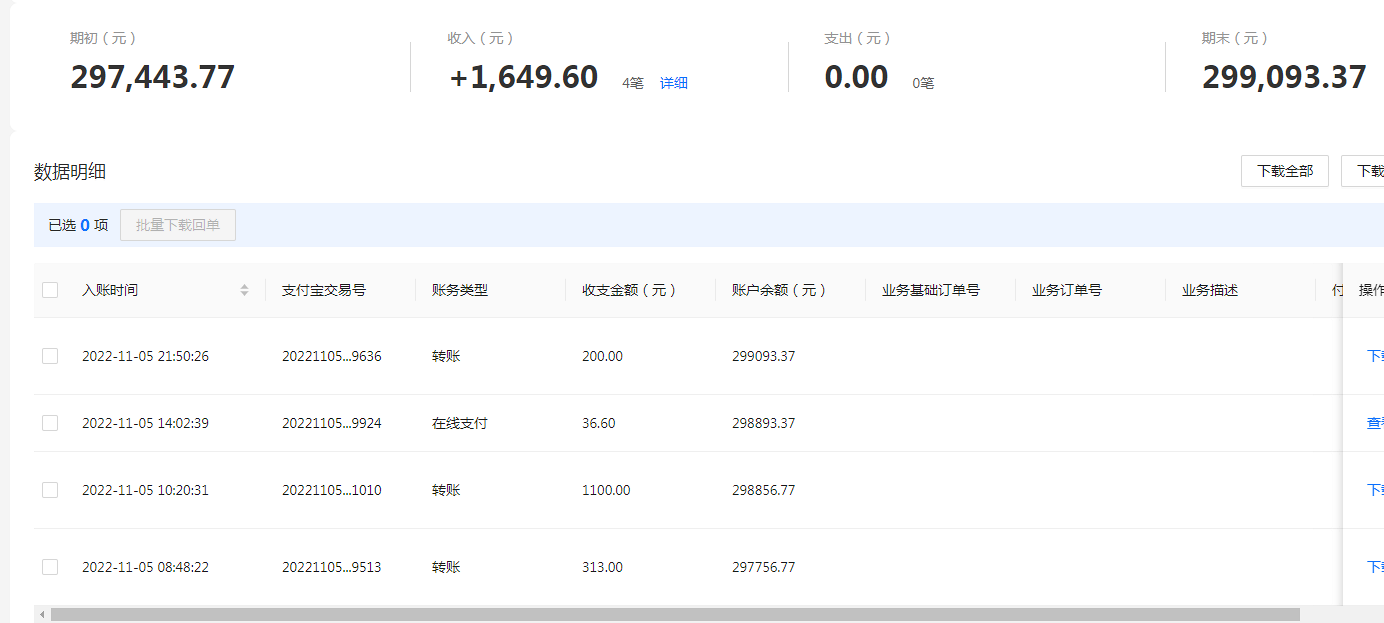Click the opening balance 297,443.77
Viewport: 1384px width, 623px height.
(x=152, y=77)
